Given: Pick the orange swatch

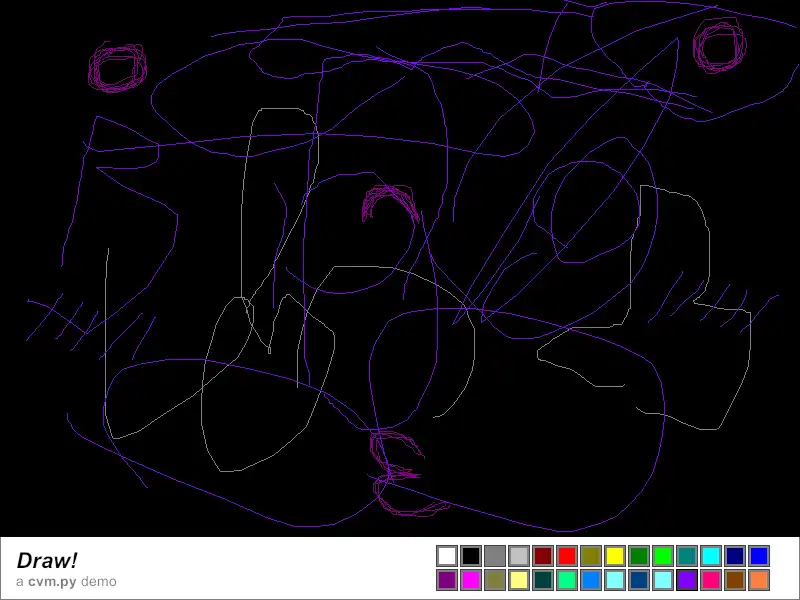Looking at the screenshot, I should (x=759, y=580).
